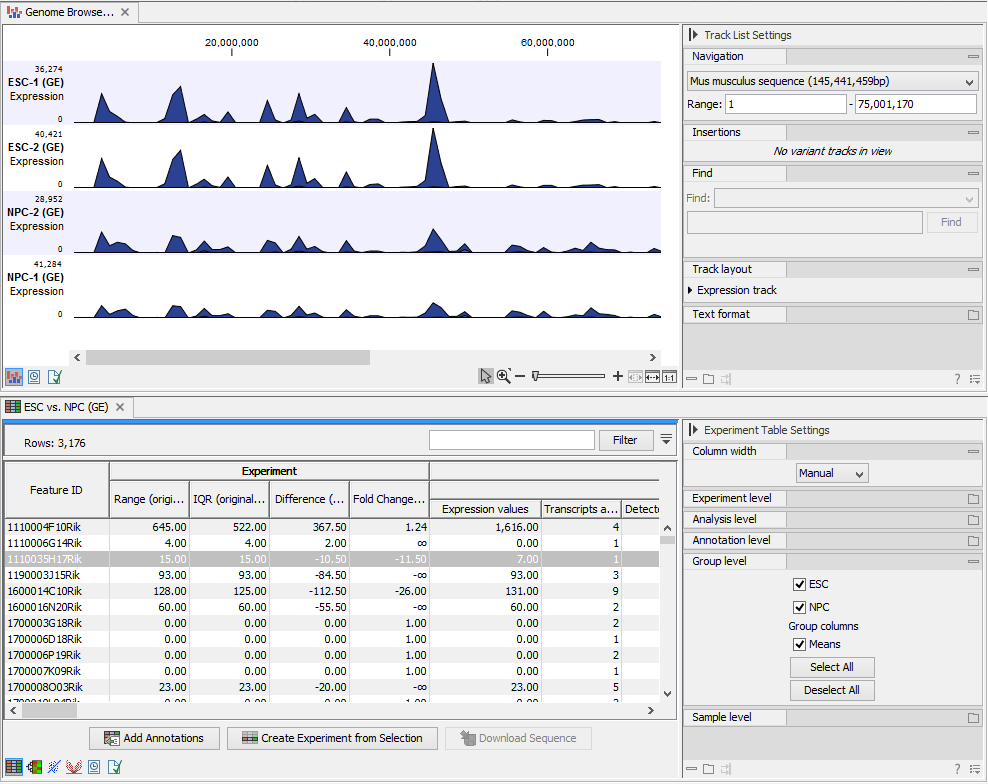The height and width of the screenshot is (784, 988).
Task: Select the zoom-in magnifier tool
Action: 503,376
